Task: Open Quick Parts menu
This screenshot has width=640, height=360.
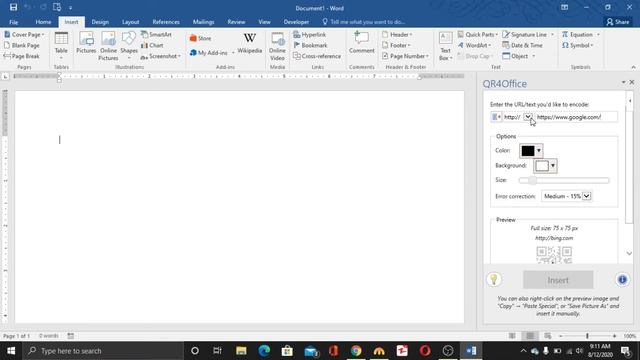Action: point(478,35)
